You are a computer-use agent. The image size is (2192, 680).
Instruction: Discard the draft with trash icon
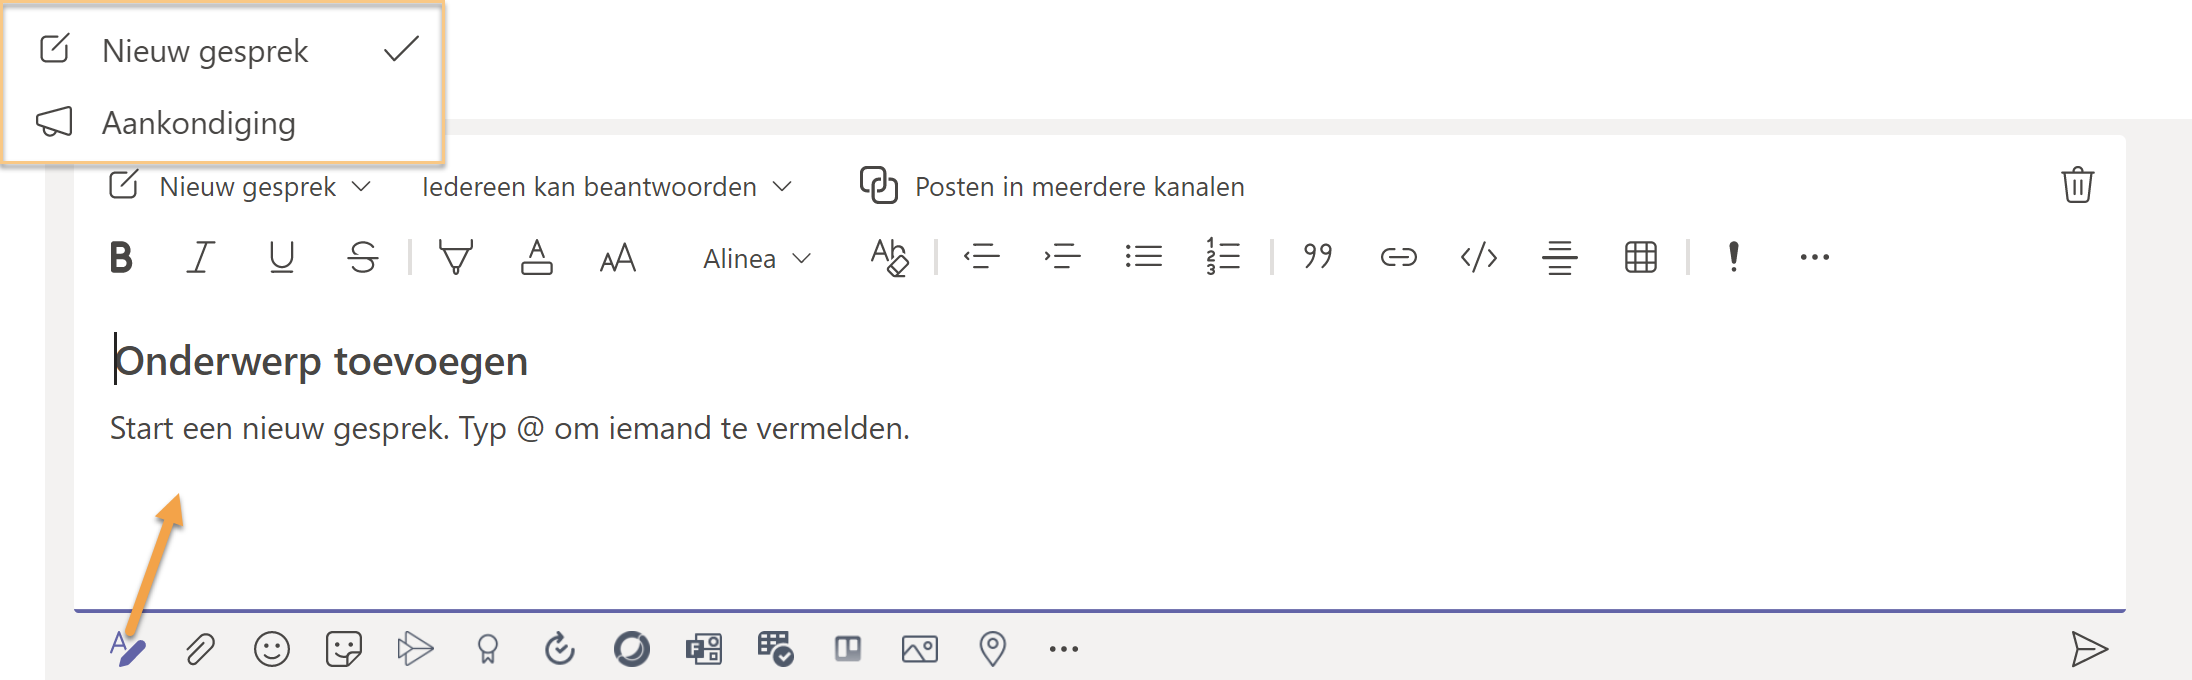[x=2077, y=185]
